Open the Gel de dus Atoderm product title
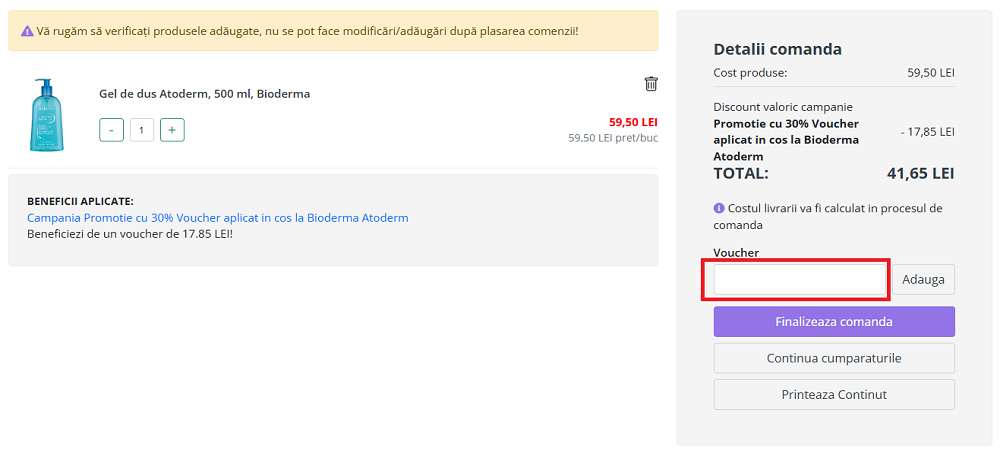This screenshot has width=1000, height=450. click(204, 94)
